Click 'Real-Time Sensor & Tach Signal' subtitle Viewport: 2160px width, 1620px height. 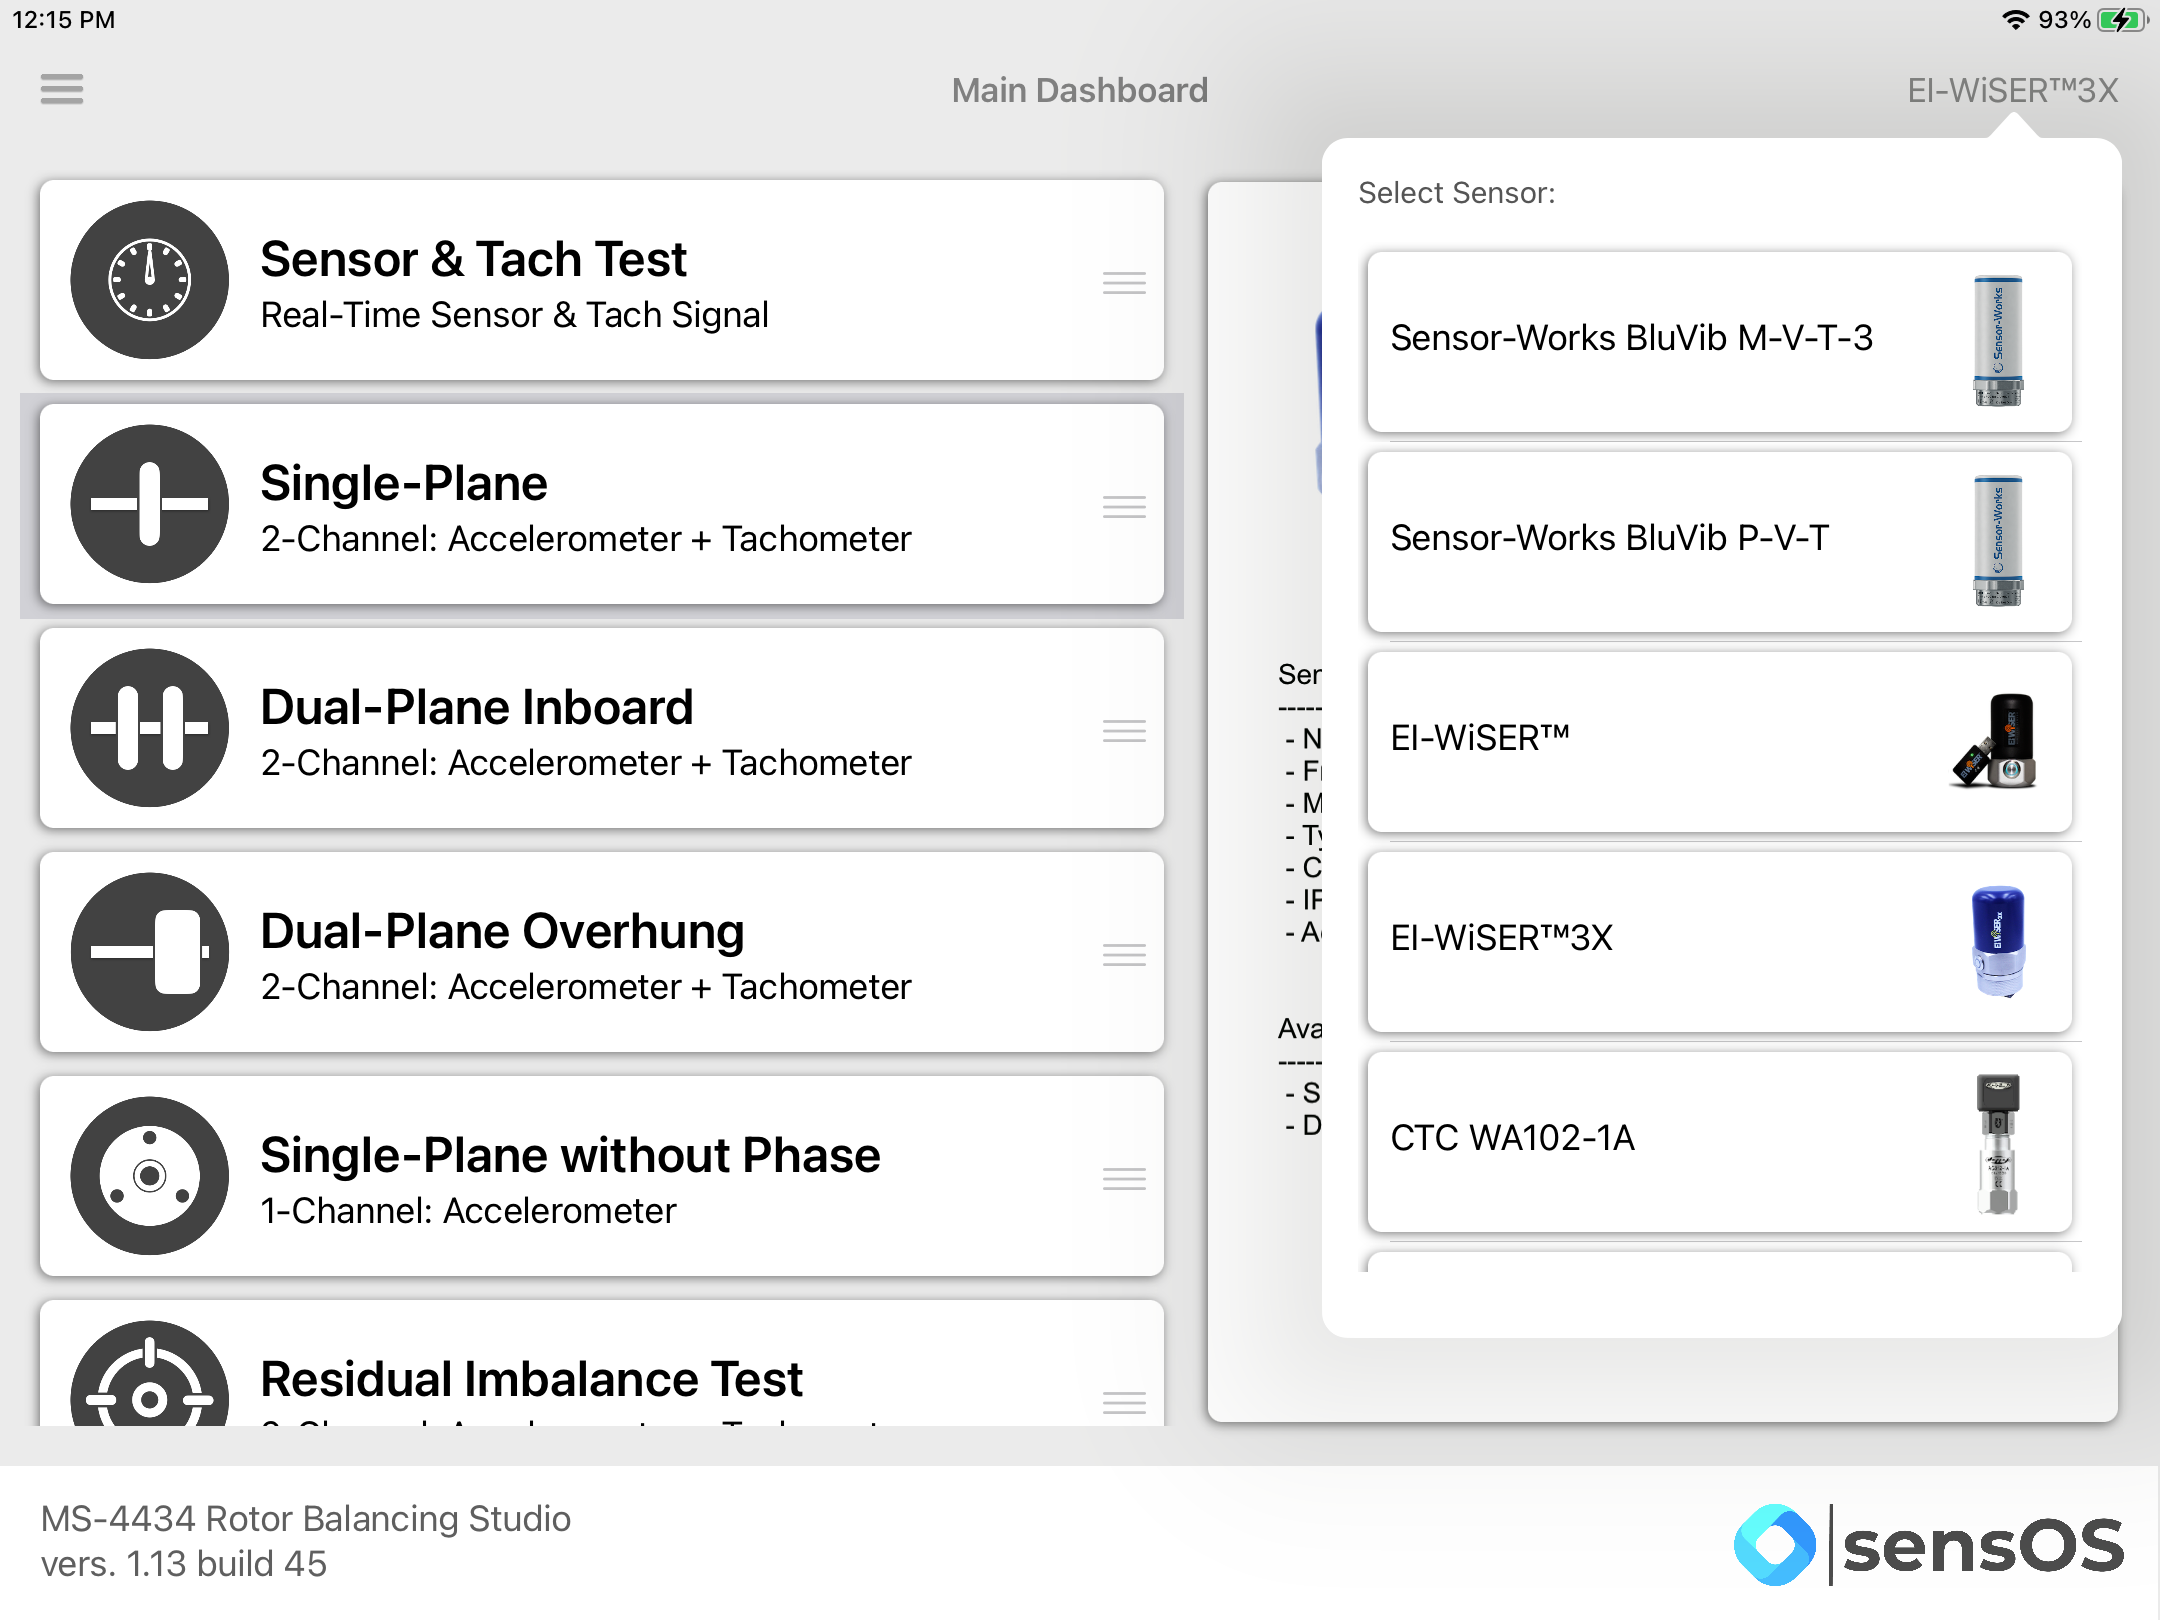coord(514,315)
